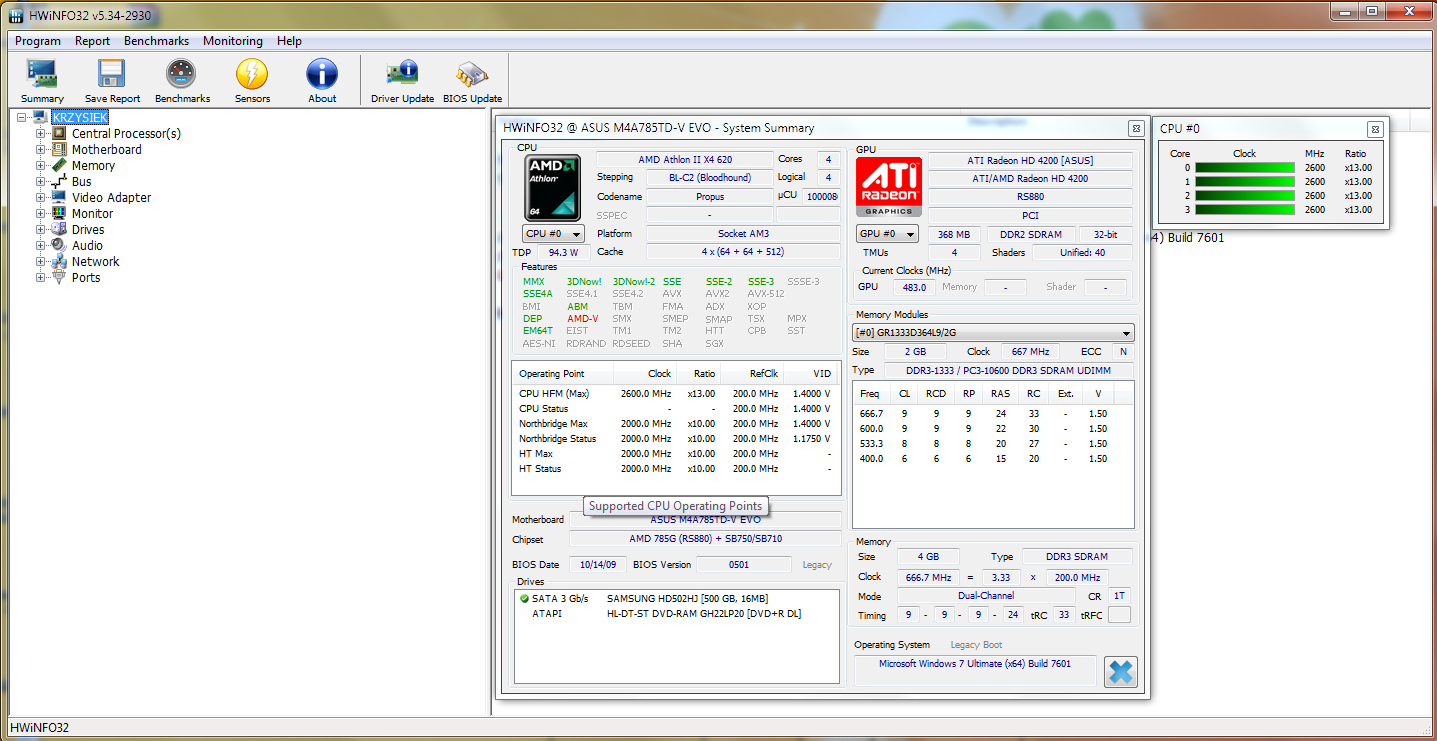Open the Program menu
This screenshot has height=741, width=1437.
click(38, 41)
